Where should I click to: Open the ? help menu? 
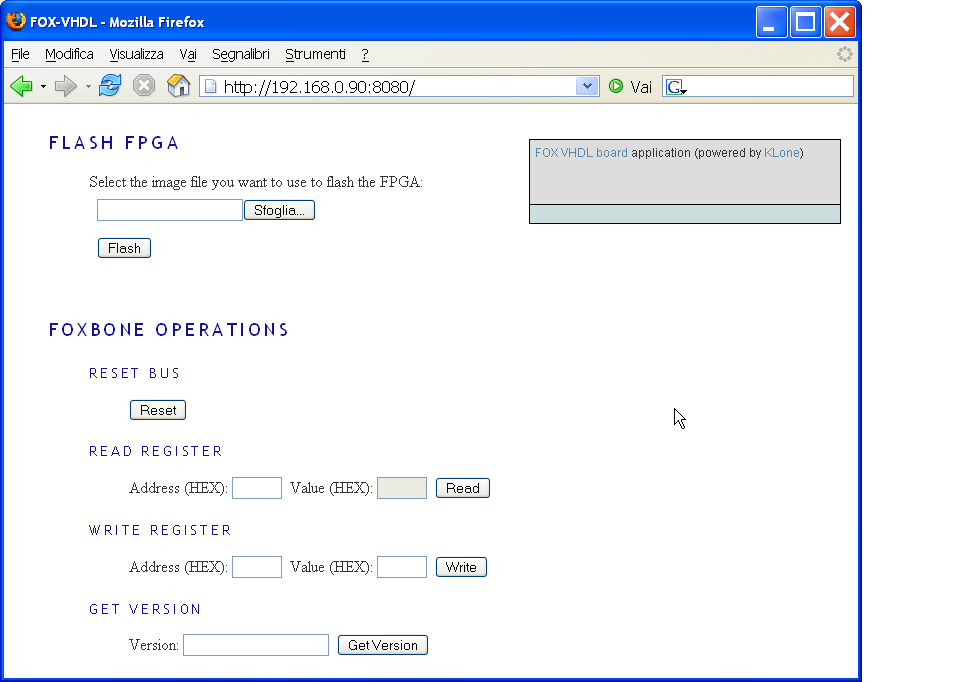click(x=365, y=54)
